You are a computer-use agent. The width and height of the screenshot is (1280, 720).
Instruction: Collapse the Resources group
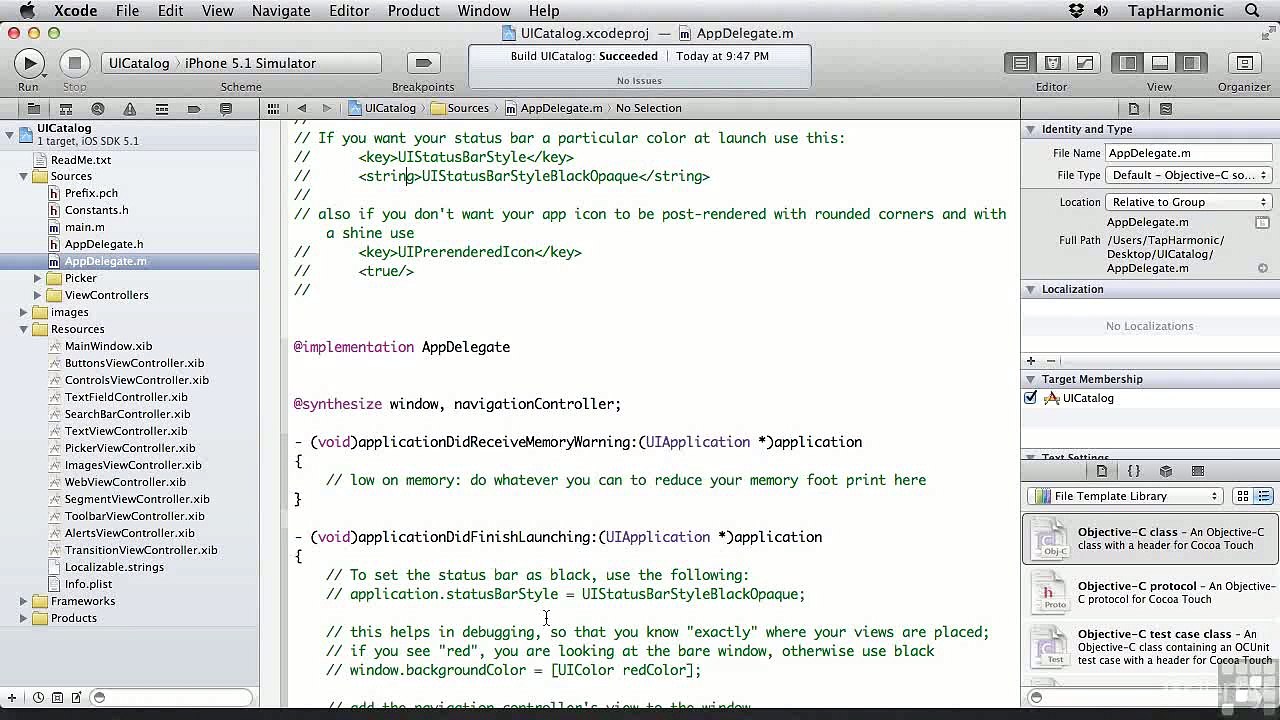[23, 329]
